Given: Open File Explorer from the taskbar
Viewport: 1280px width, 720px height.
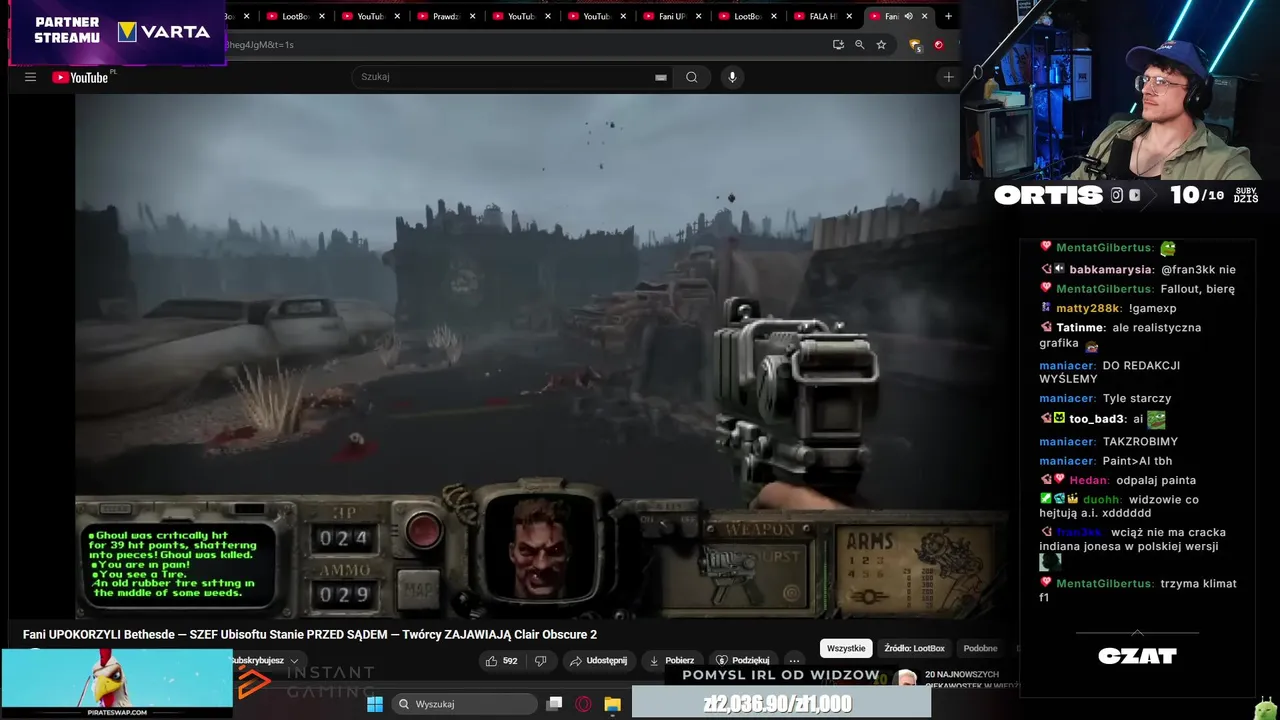Looking at the screenshot, I should coord(612,704).
